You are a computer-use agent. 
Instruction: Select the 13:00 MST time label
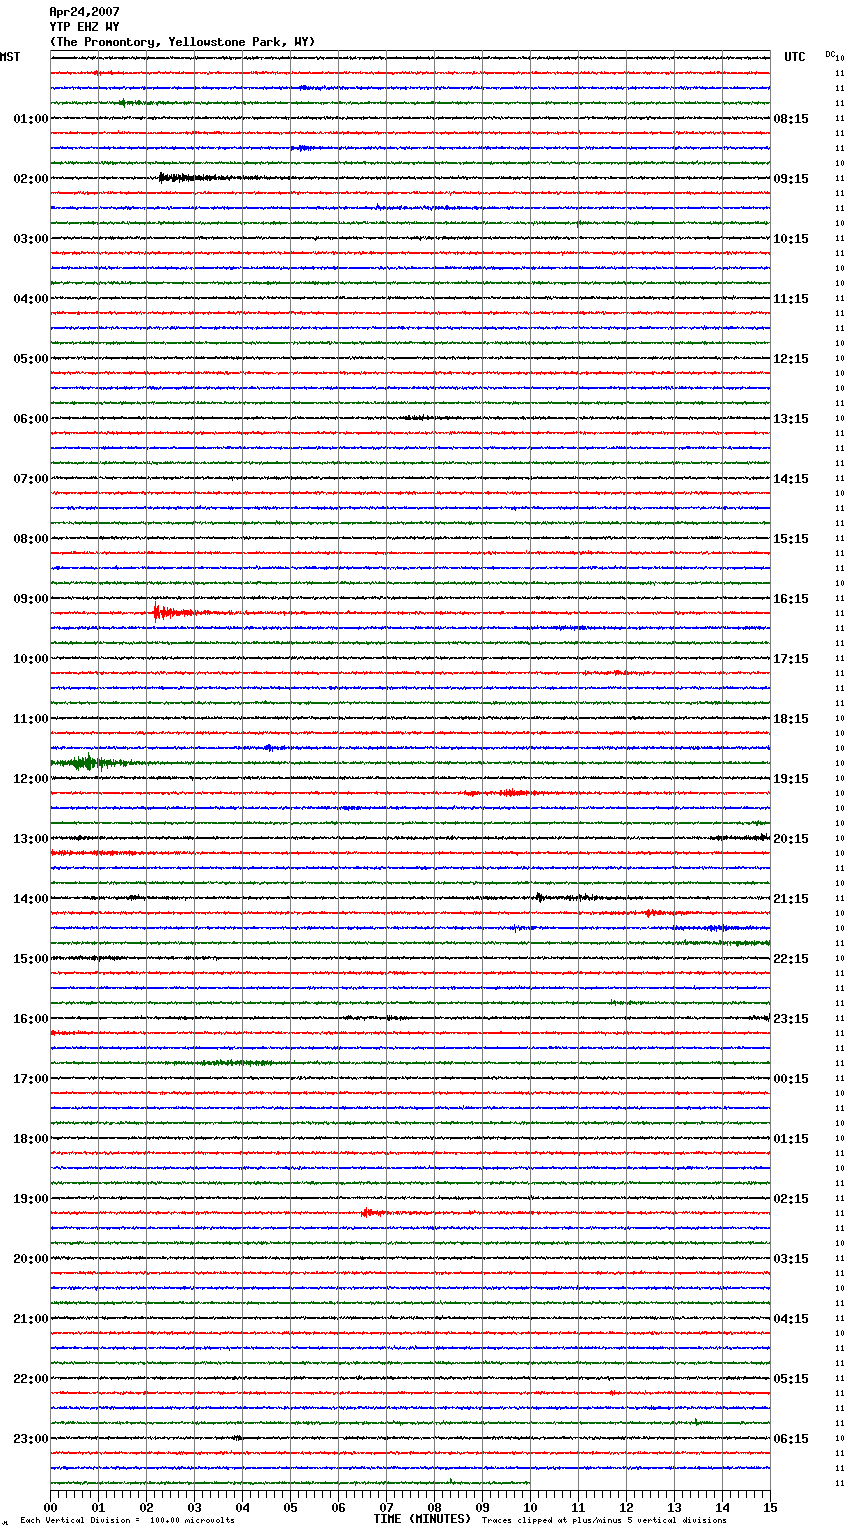click(30, 839)
